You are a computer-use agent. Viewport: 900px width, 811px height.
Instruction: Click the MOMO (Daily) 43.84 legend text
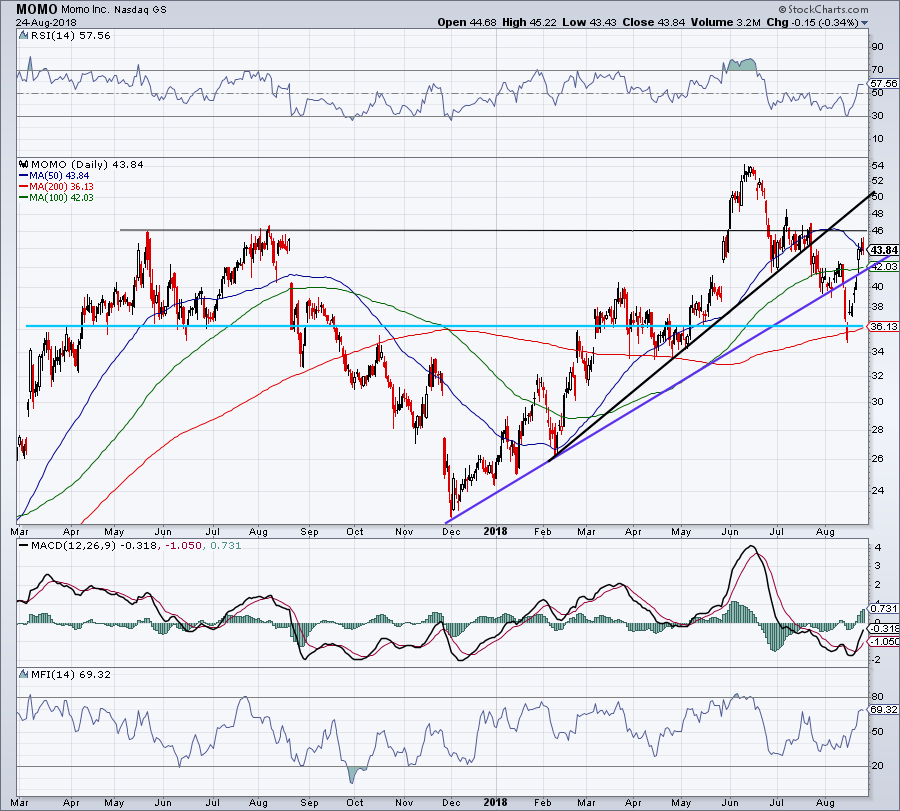click(87, 164)
